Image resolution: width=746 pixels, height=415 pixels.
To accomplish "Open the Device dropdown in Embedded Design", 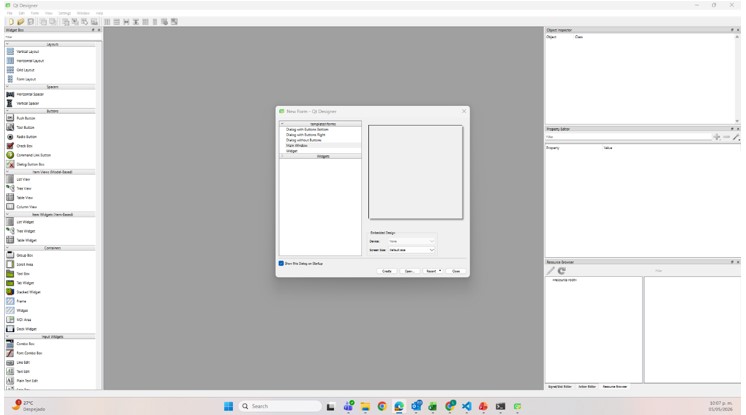I will coord(412,241).
